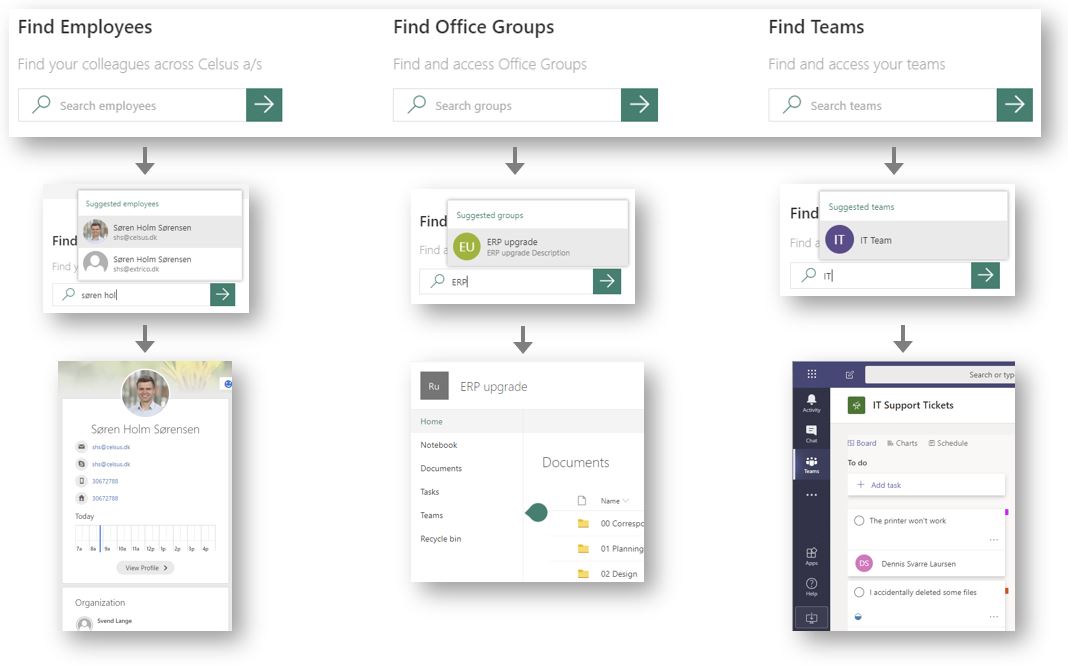Click the new chat compose icon
Screen dimensions: 1068x666
coord(849,375)
